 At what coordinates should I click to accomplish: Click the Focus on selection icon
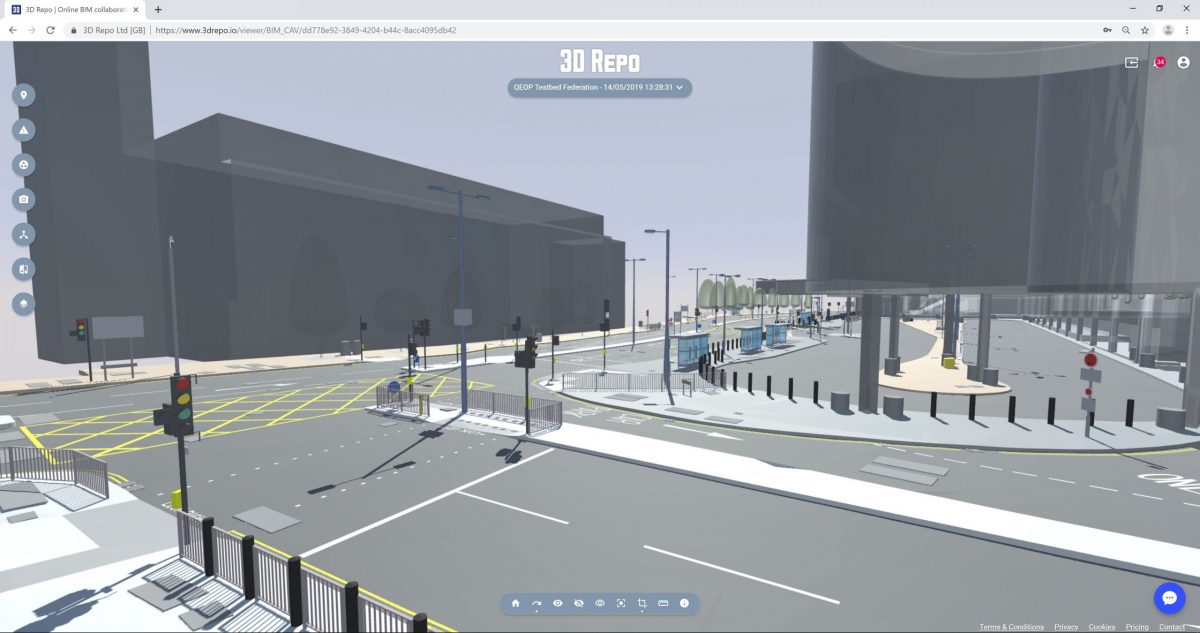point(621,603)
